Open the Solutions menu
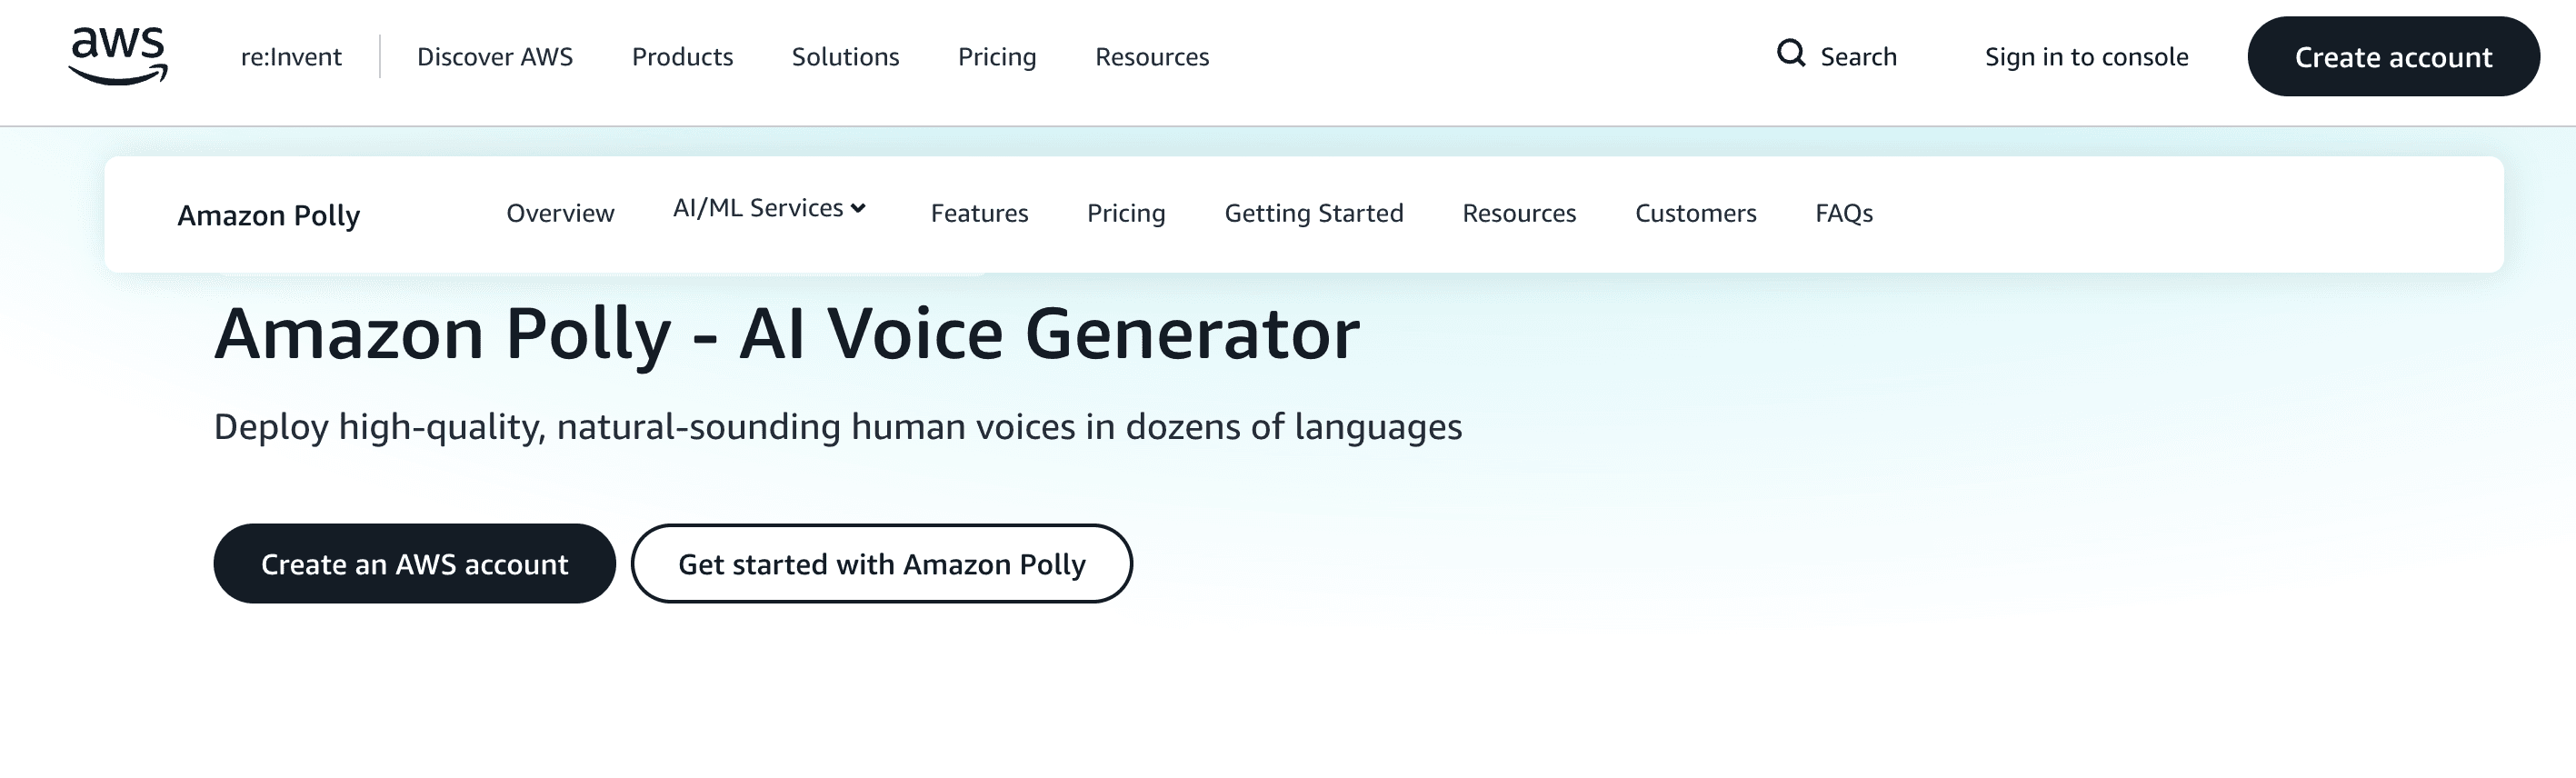2576x778 pixels. [845, 57]
